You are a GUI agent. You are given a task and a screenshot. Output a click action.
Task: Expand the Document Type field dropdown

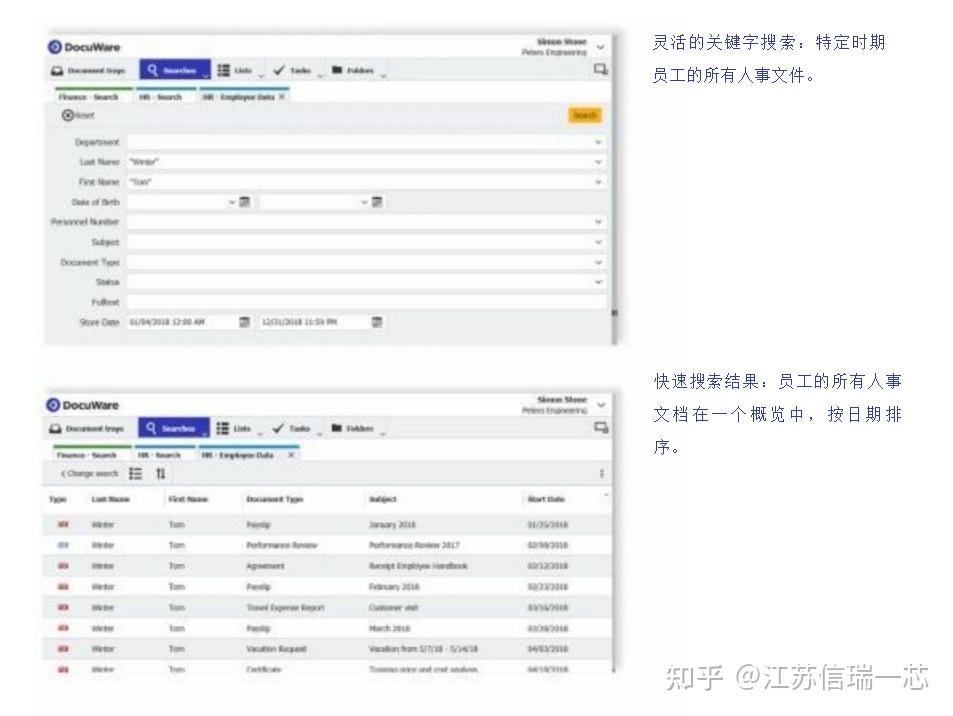(x=598, y=263)
